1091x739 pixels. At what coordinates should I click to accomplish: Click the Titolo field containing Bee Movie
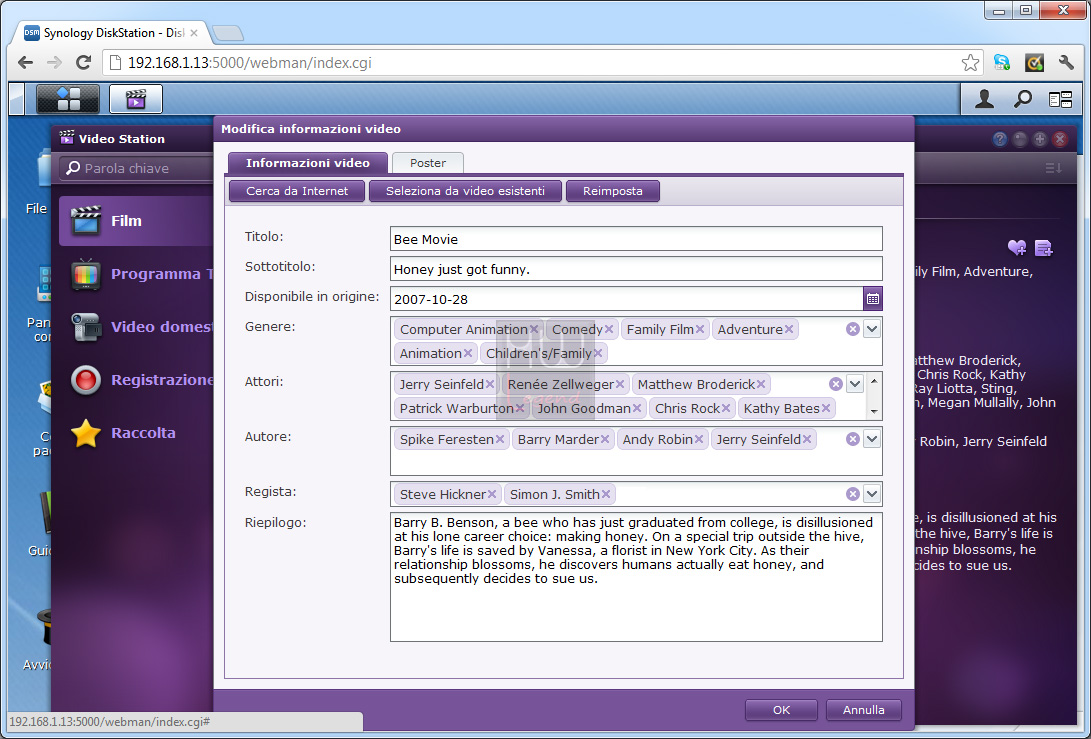point(636,239)
